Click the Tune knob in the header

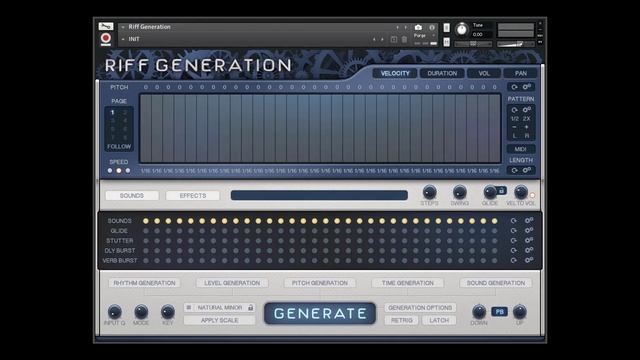click(462, 29)
